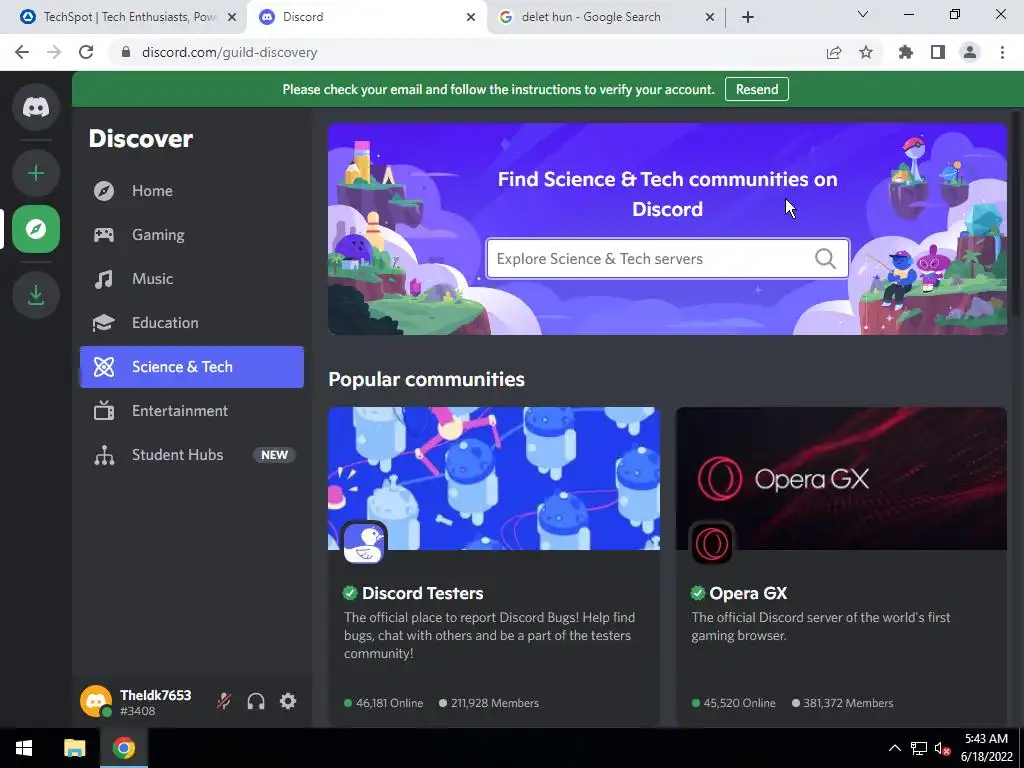This screenshot has width=1024, height=768.
Task: Open Opera GX server title
Action: pos(748,593)
